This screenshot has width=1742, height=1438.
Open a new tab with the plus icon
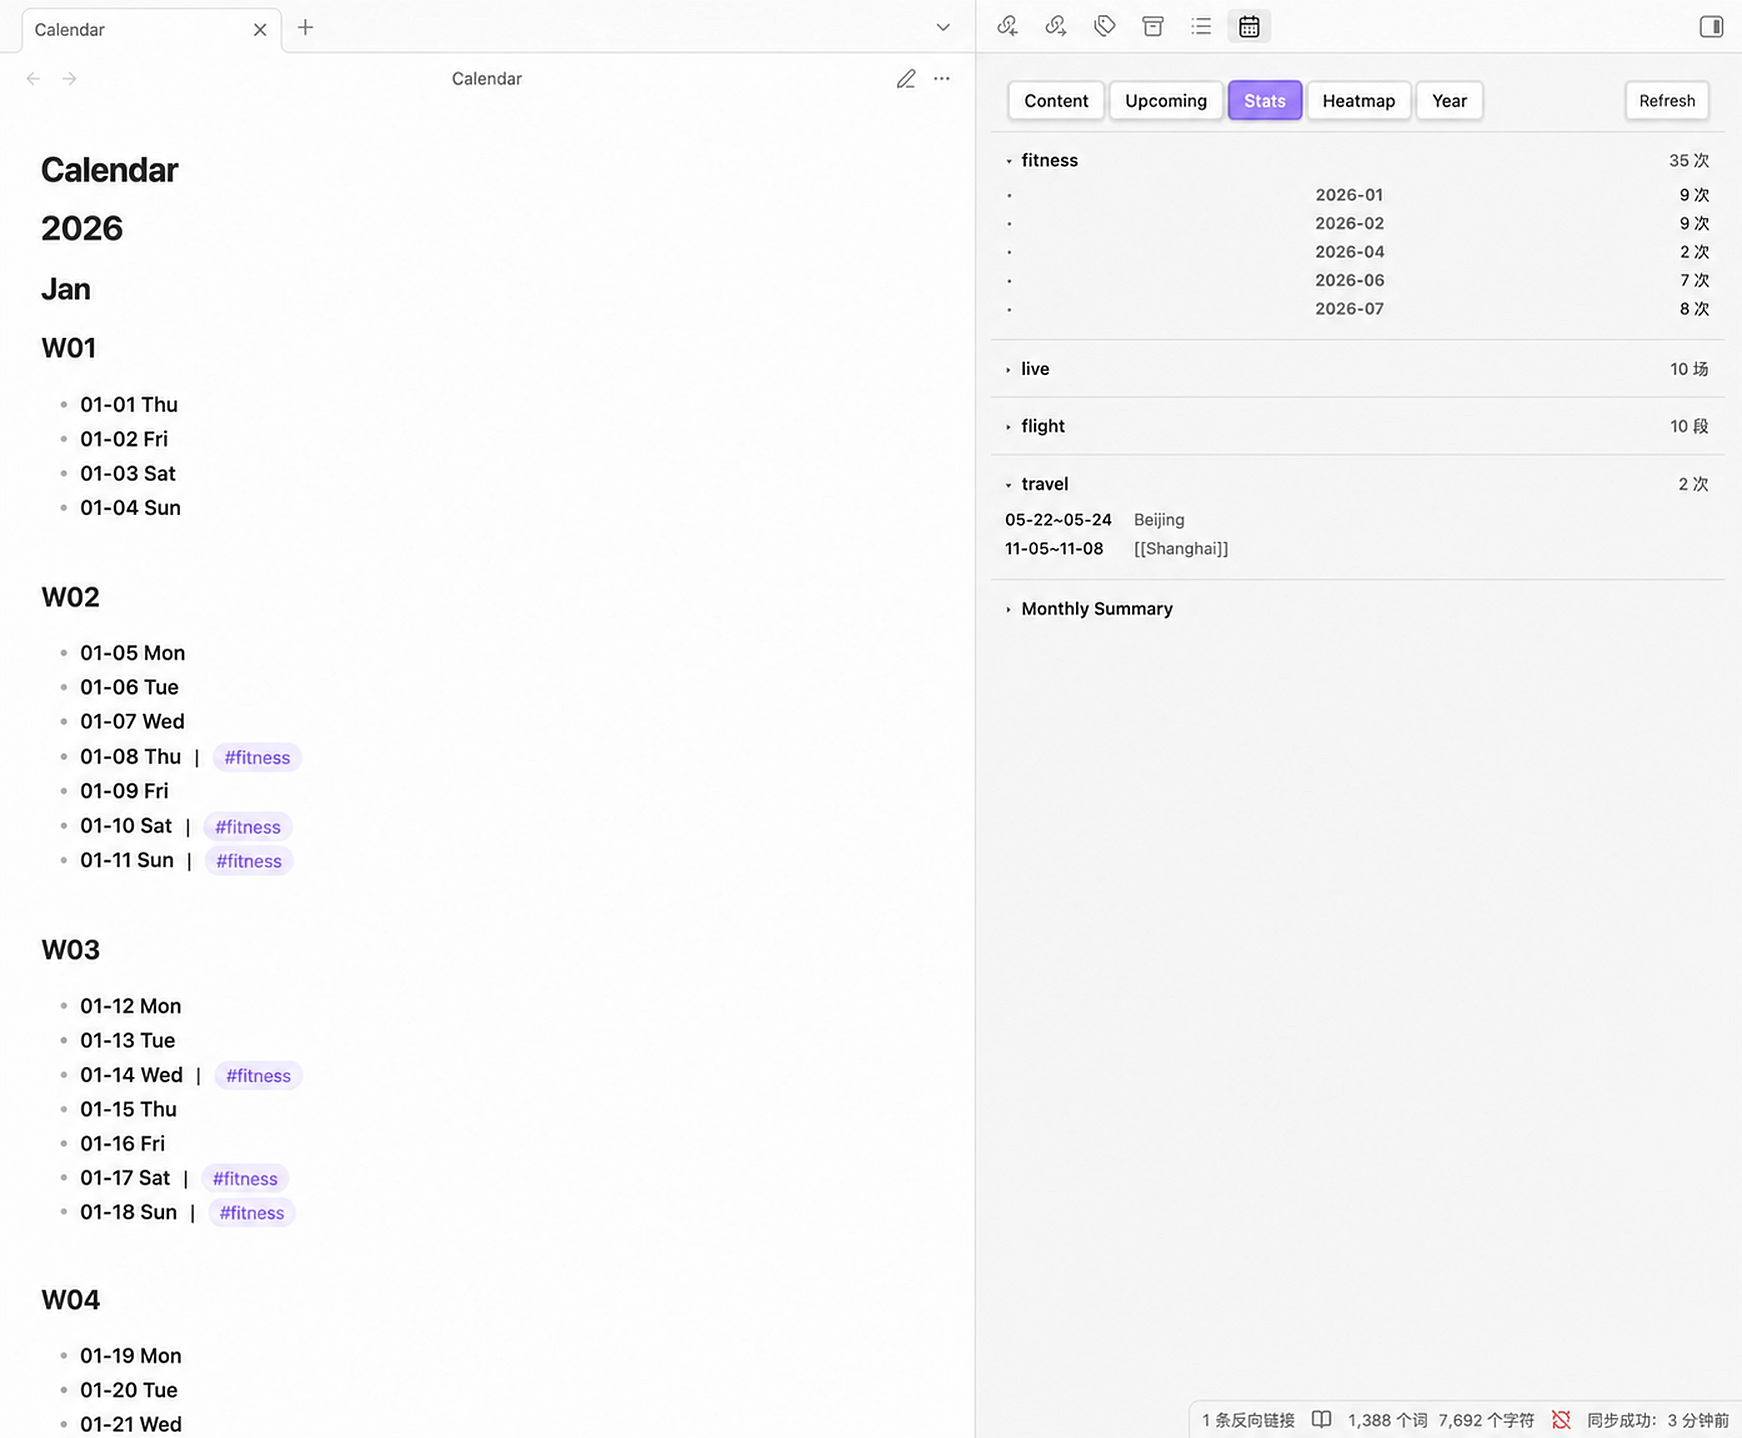306,28
